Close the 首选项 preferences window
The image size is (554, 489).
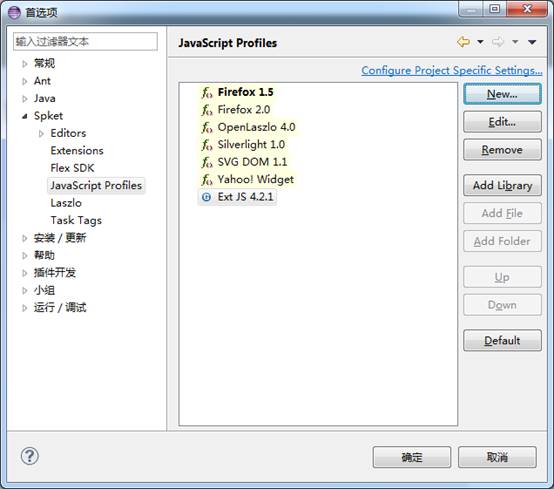pyautogui.click(x=527, y=8)
